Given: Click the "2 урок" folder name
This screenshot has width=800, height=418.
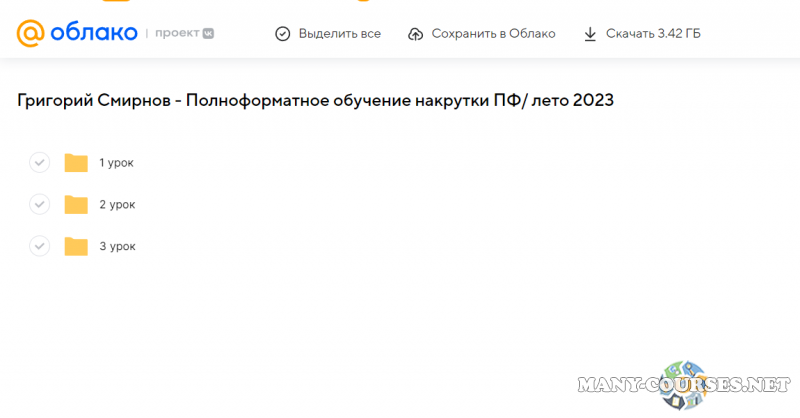Looking at the screenshot, I should click(117, 204).
